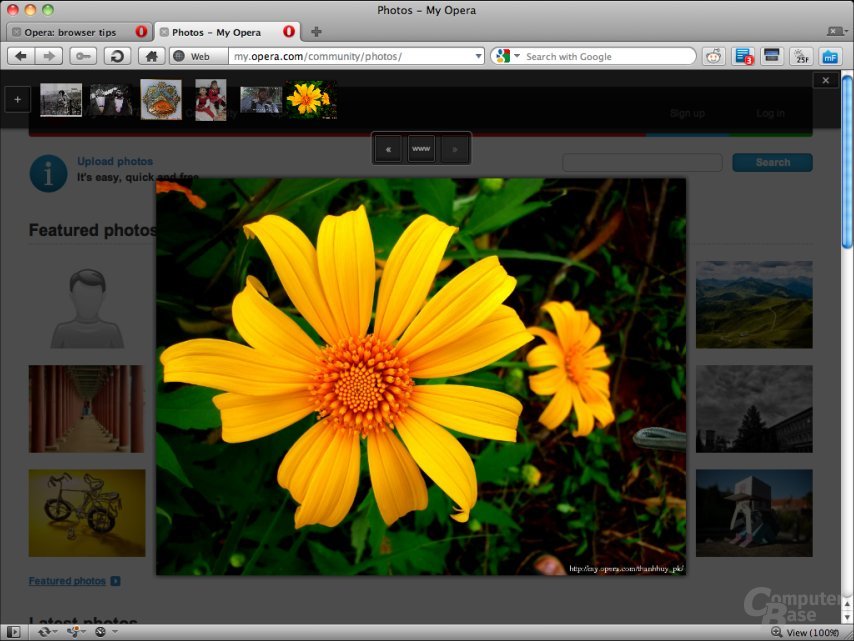
Task: Click the large yellow flower image
Action: point(421,376)
